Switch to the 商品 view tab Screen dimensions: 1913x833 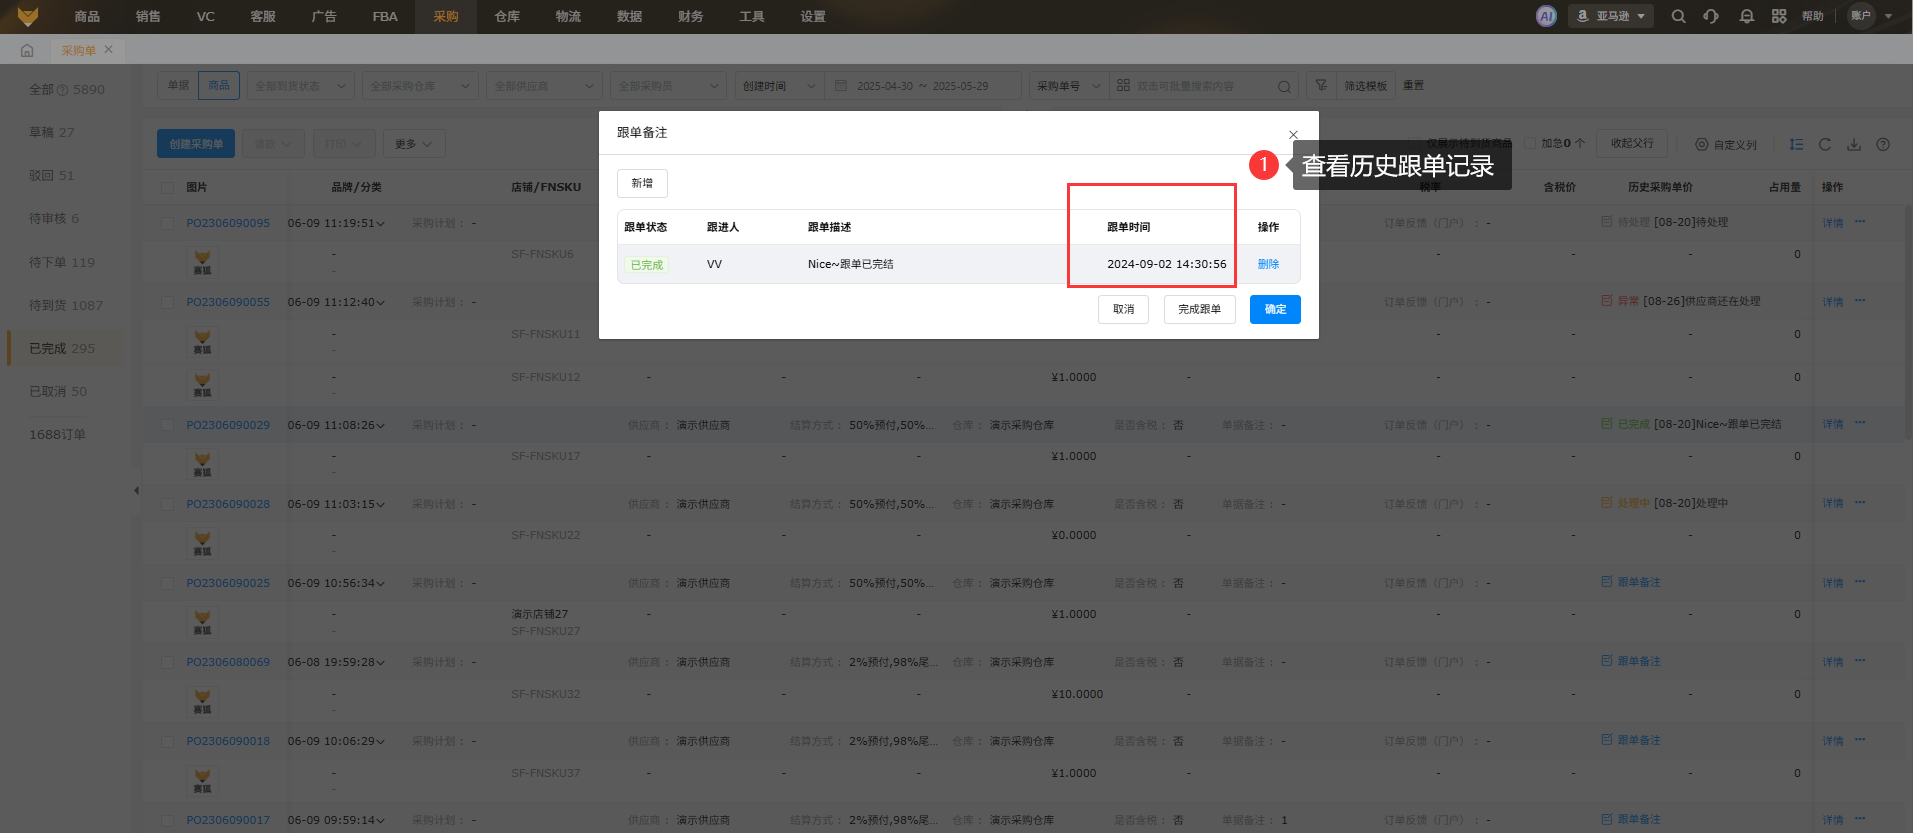pos(219,86)
